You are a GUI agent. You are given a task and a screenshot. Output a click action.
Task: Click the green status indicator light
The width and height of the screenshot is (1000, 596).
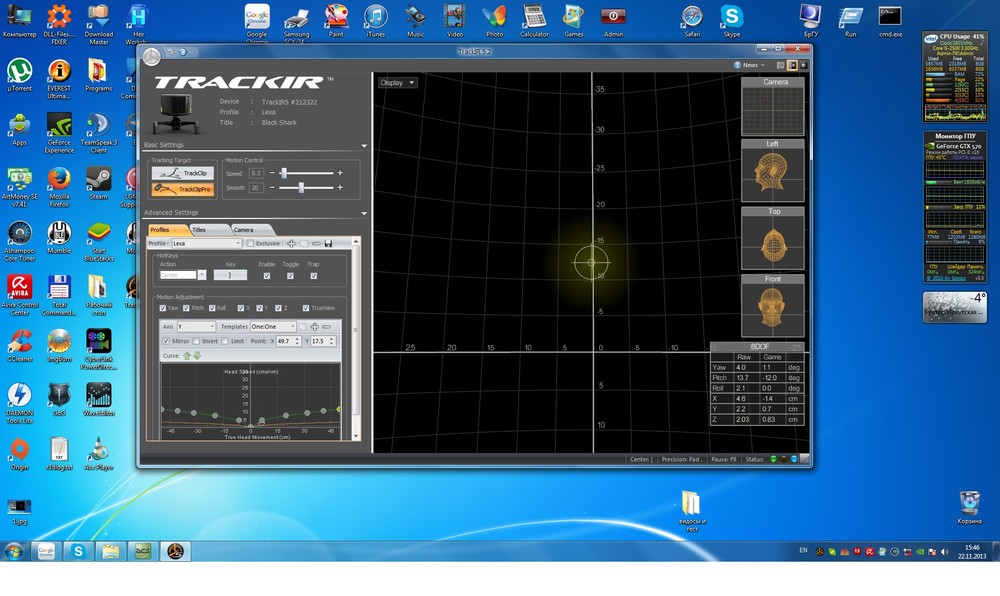pyautogui.click(x=774, y=459)
